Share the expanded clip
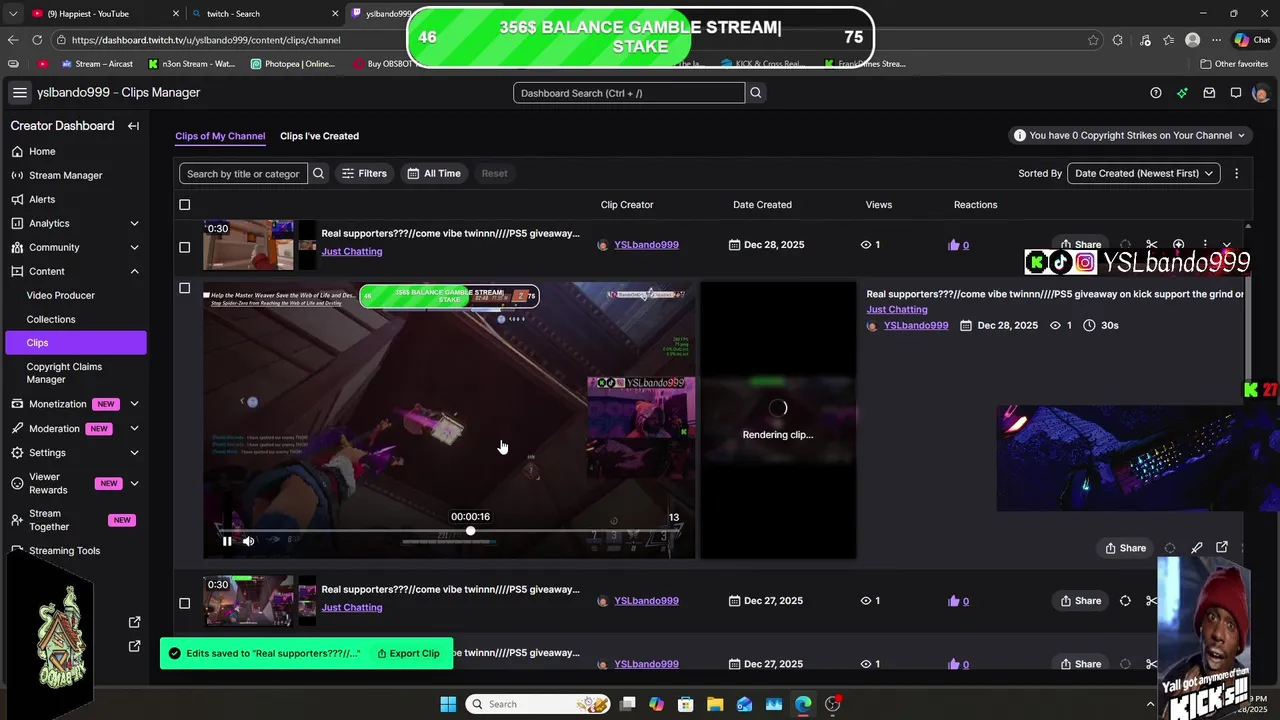The width and height of the screenshot is (1280, 720). coord(1125,548)
